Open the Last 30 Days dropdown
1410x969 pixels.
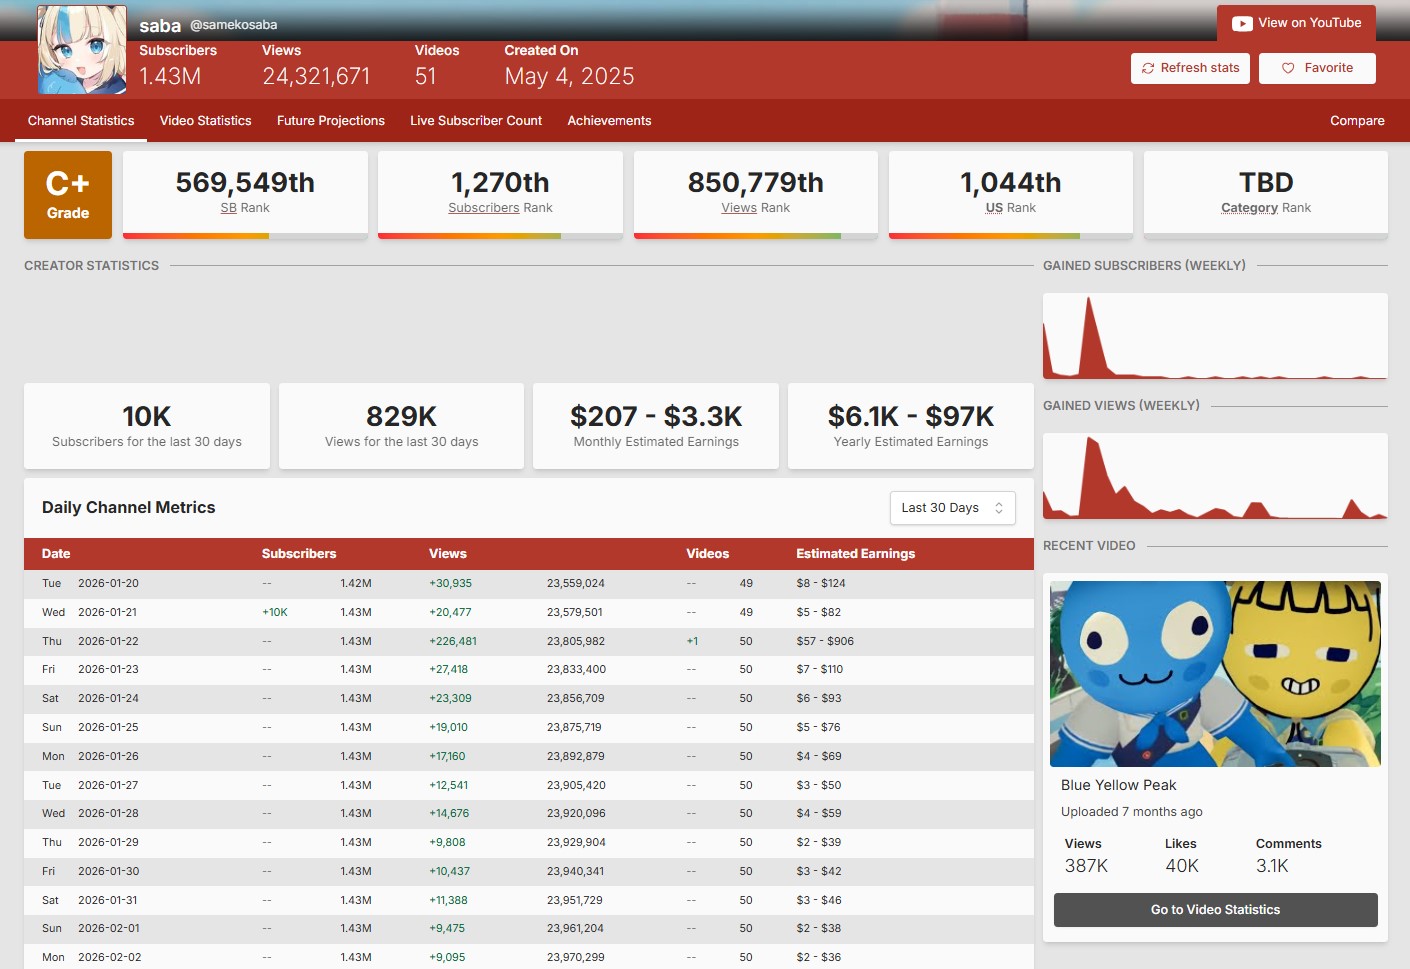(x=952, y=508)
